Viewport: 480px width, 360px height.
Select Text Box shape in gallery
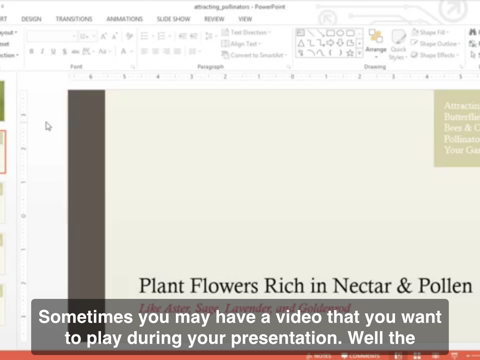301,33
